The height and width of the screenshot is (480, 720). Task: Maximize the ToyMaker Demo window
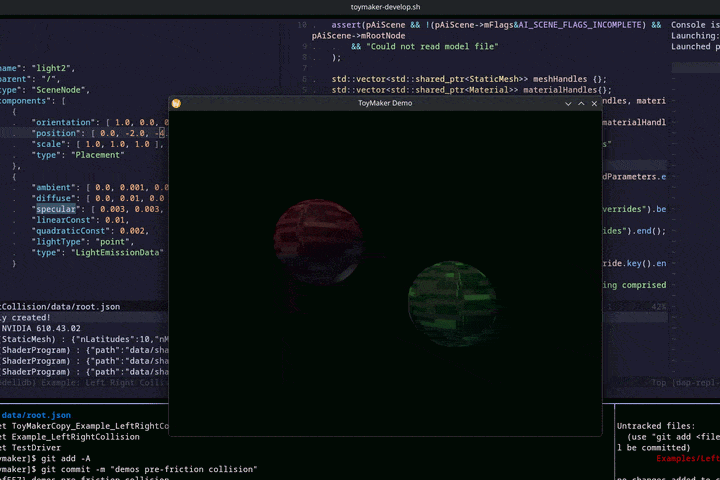581,104
